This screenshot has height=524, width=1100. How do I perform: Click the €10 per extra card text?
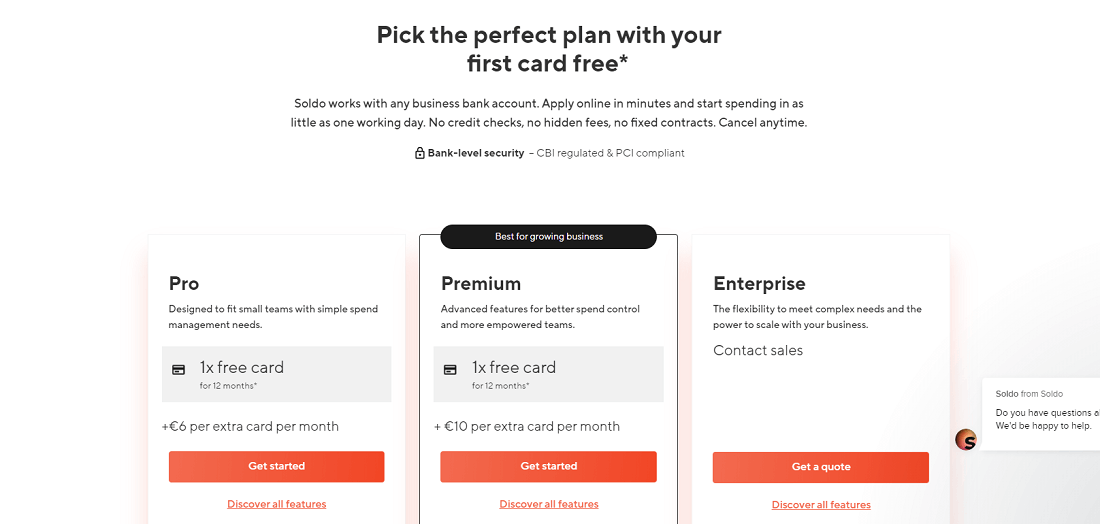coord(527,426)
